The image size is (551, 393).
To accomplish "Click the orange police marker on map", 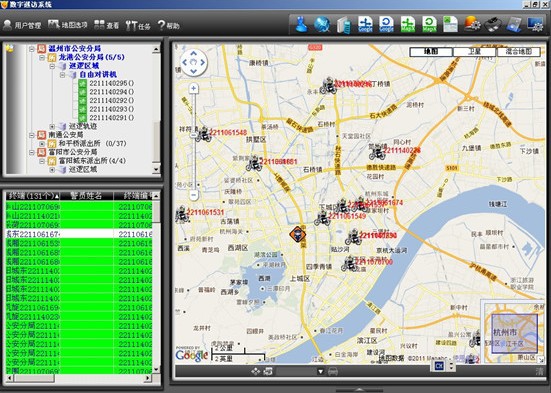I will point(297,234).
